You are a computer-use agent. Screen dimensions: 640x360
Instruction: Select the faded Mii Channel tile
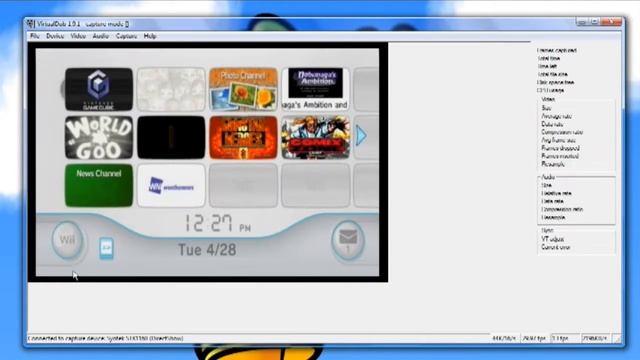[x=171, y=89]
